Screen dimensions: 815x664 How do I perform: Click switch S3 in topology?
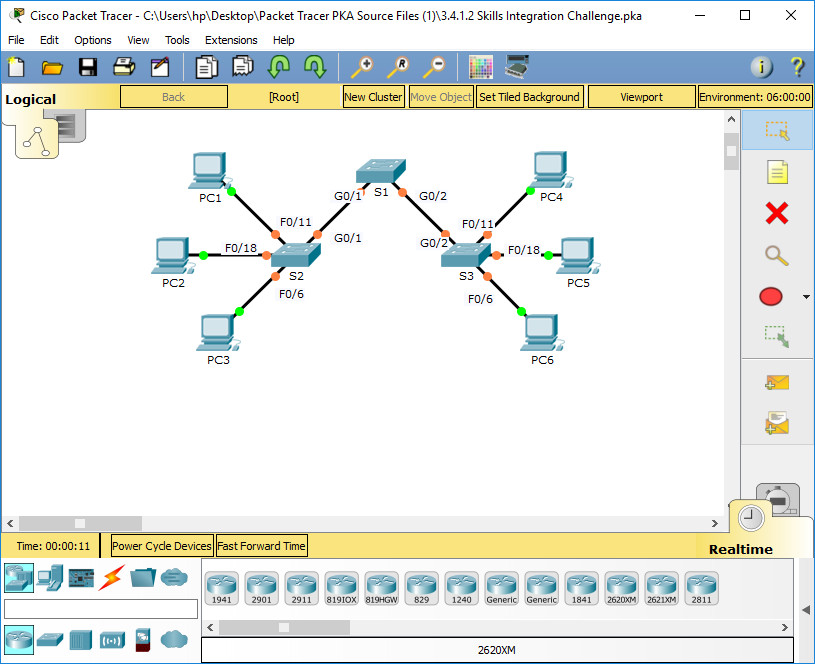click(x=466, y=255)
